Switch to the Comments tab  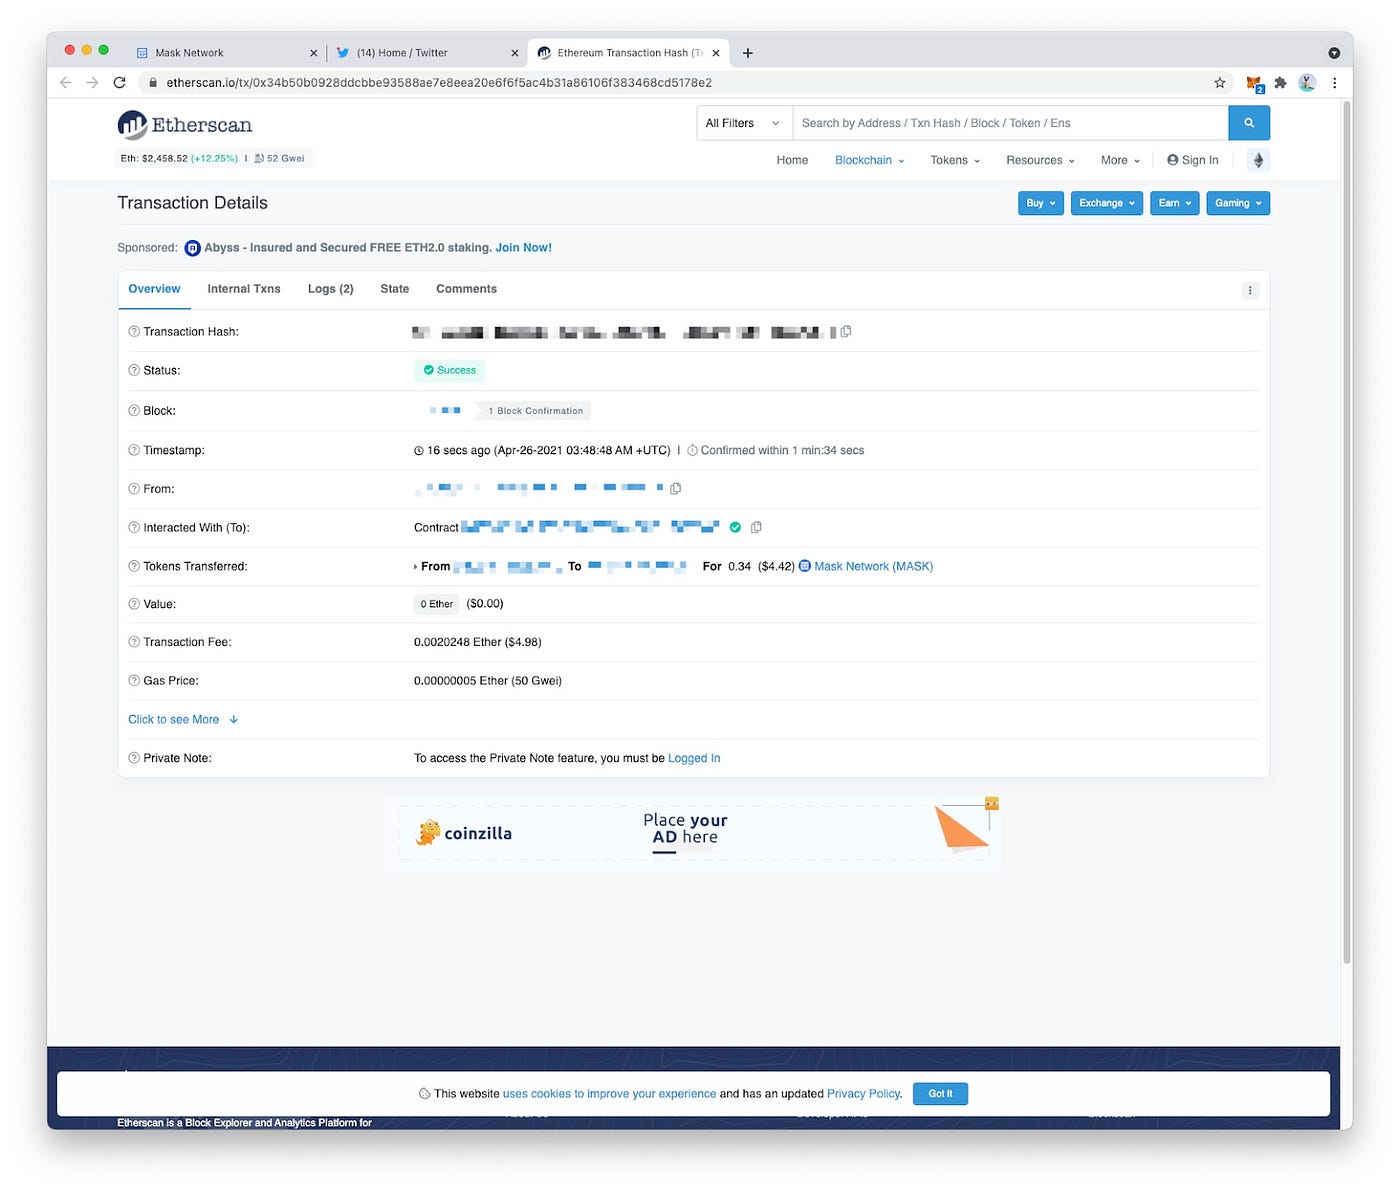[466, 289]
